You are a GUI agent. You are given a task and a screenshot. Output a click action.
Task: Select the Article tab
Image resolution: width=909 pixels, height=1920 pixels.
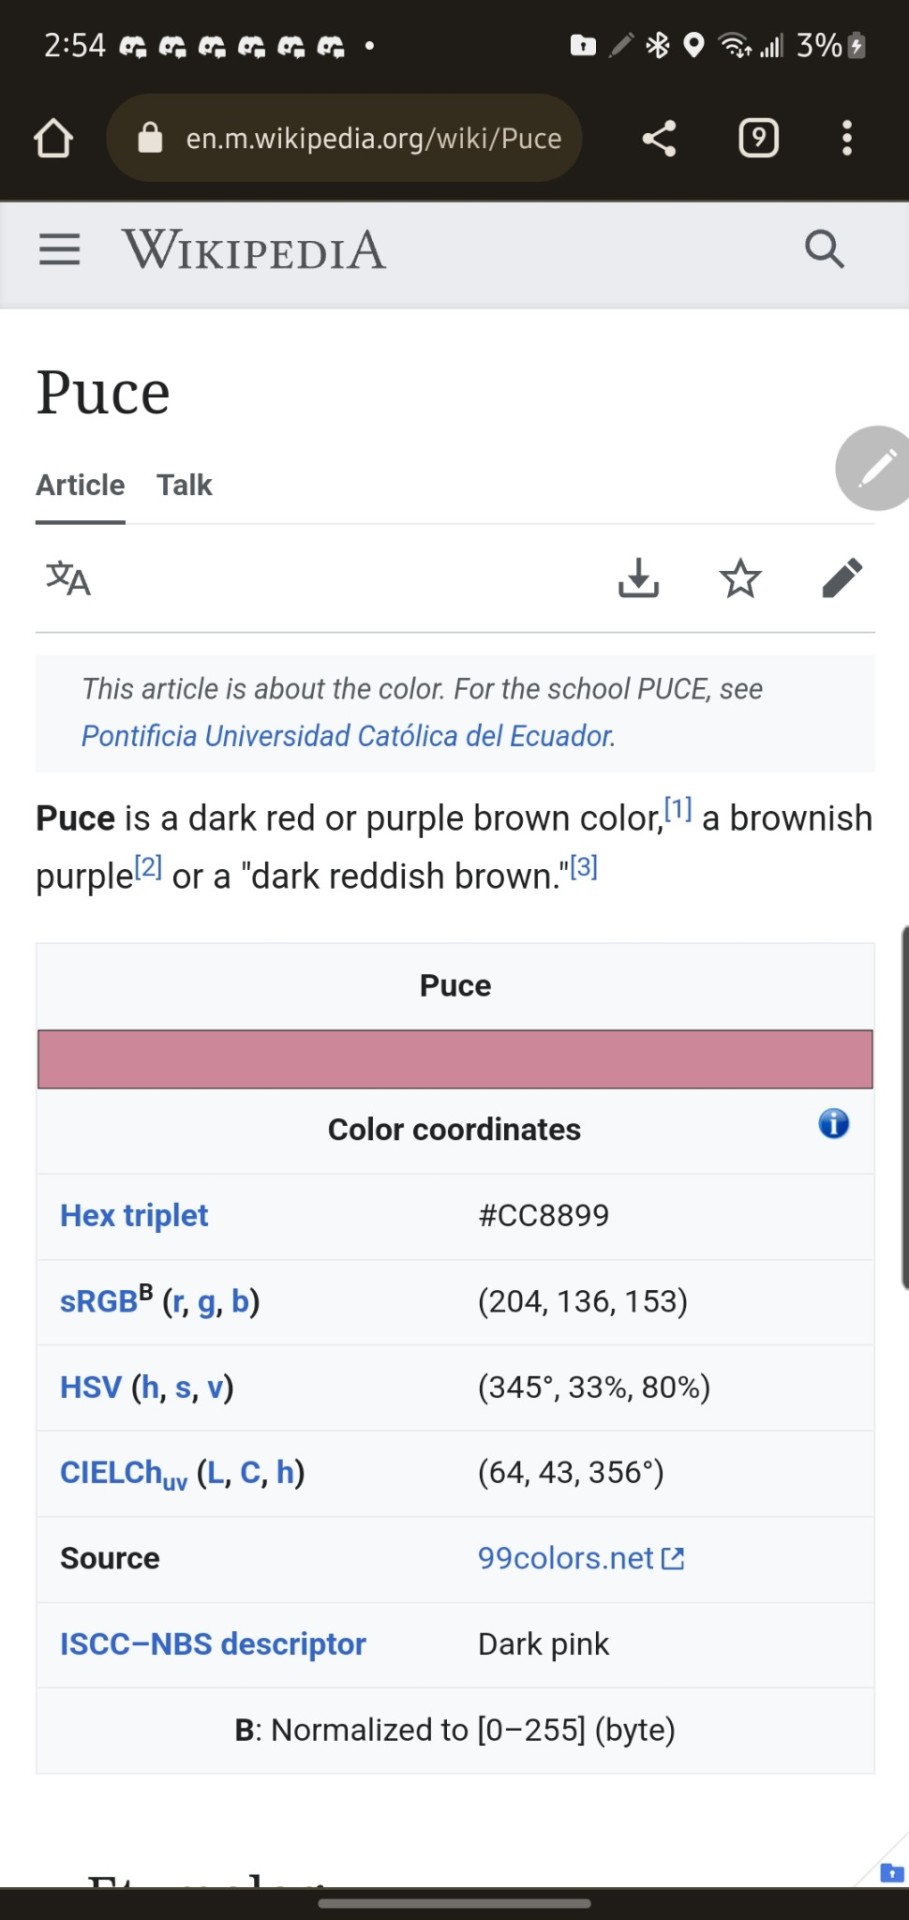click(x=80, y=485)
